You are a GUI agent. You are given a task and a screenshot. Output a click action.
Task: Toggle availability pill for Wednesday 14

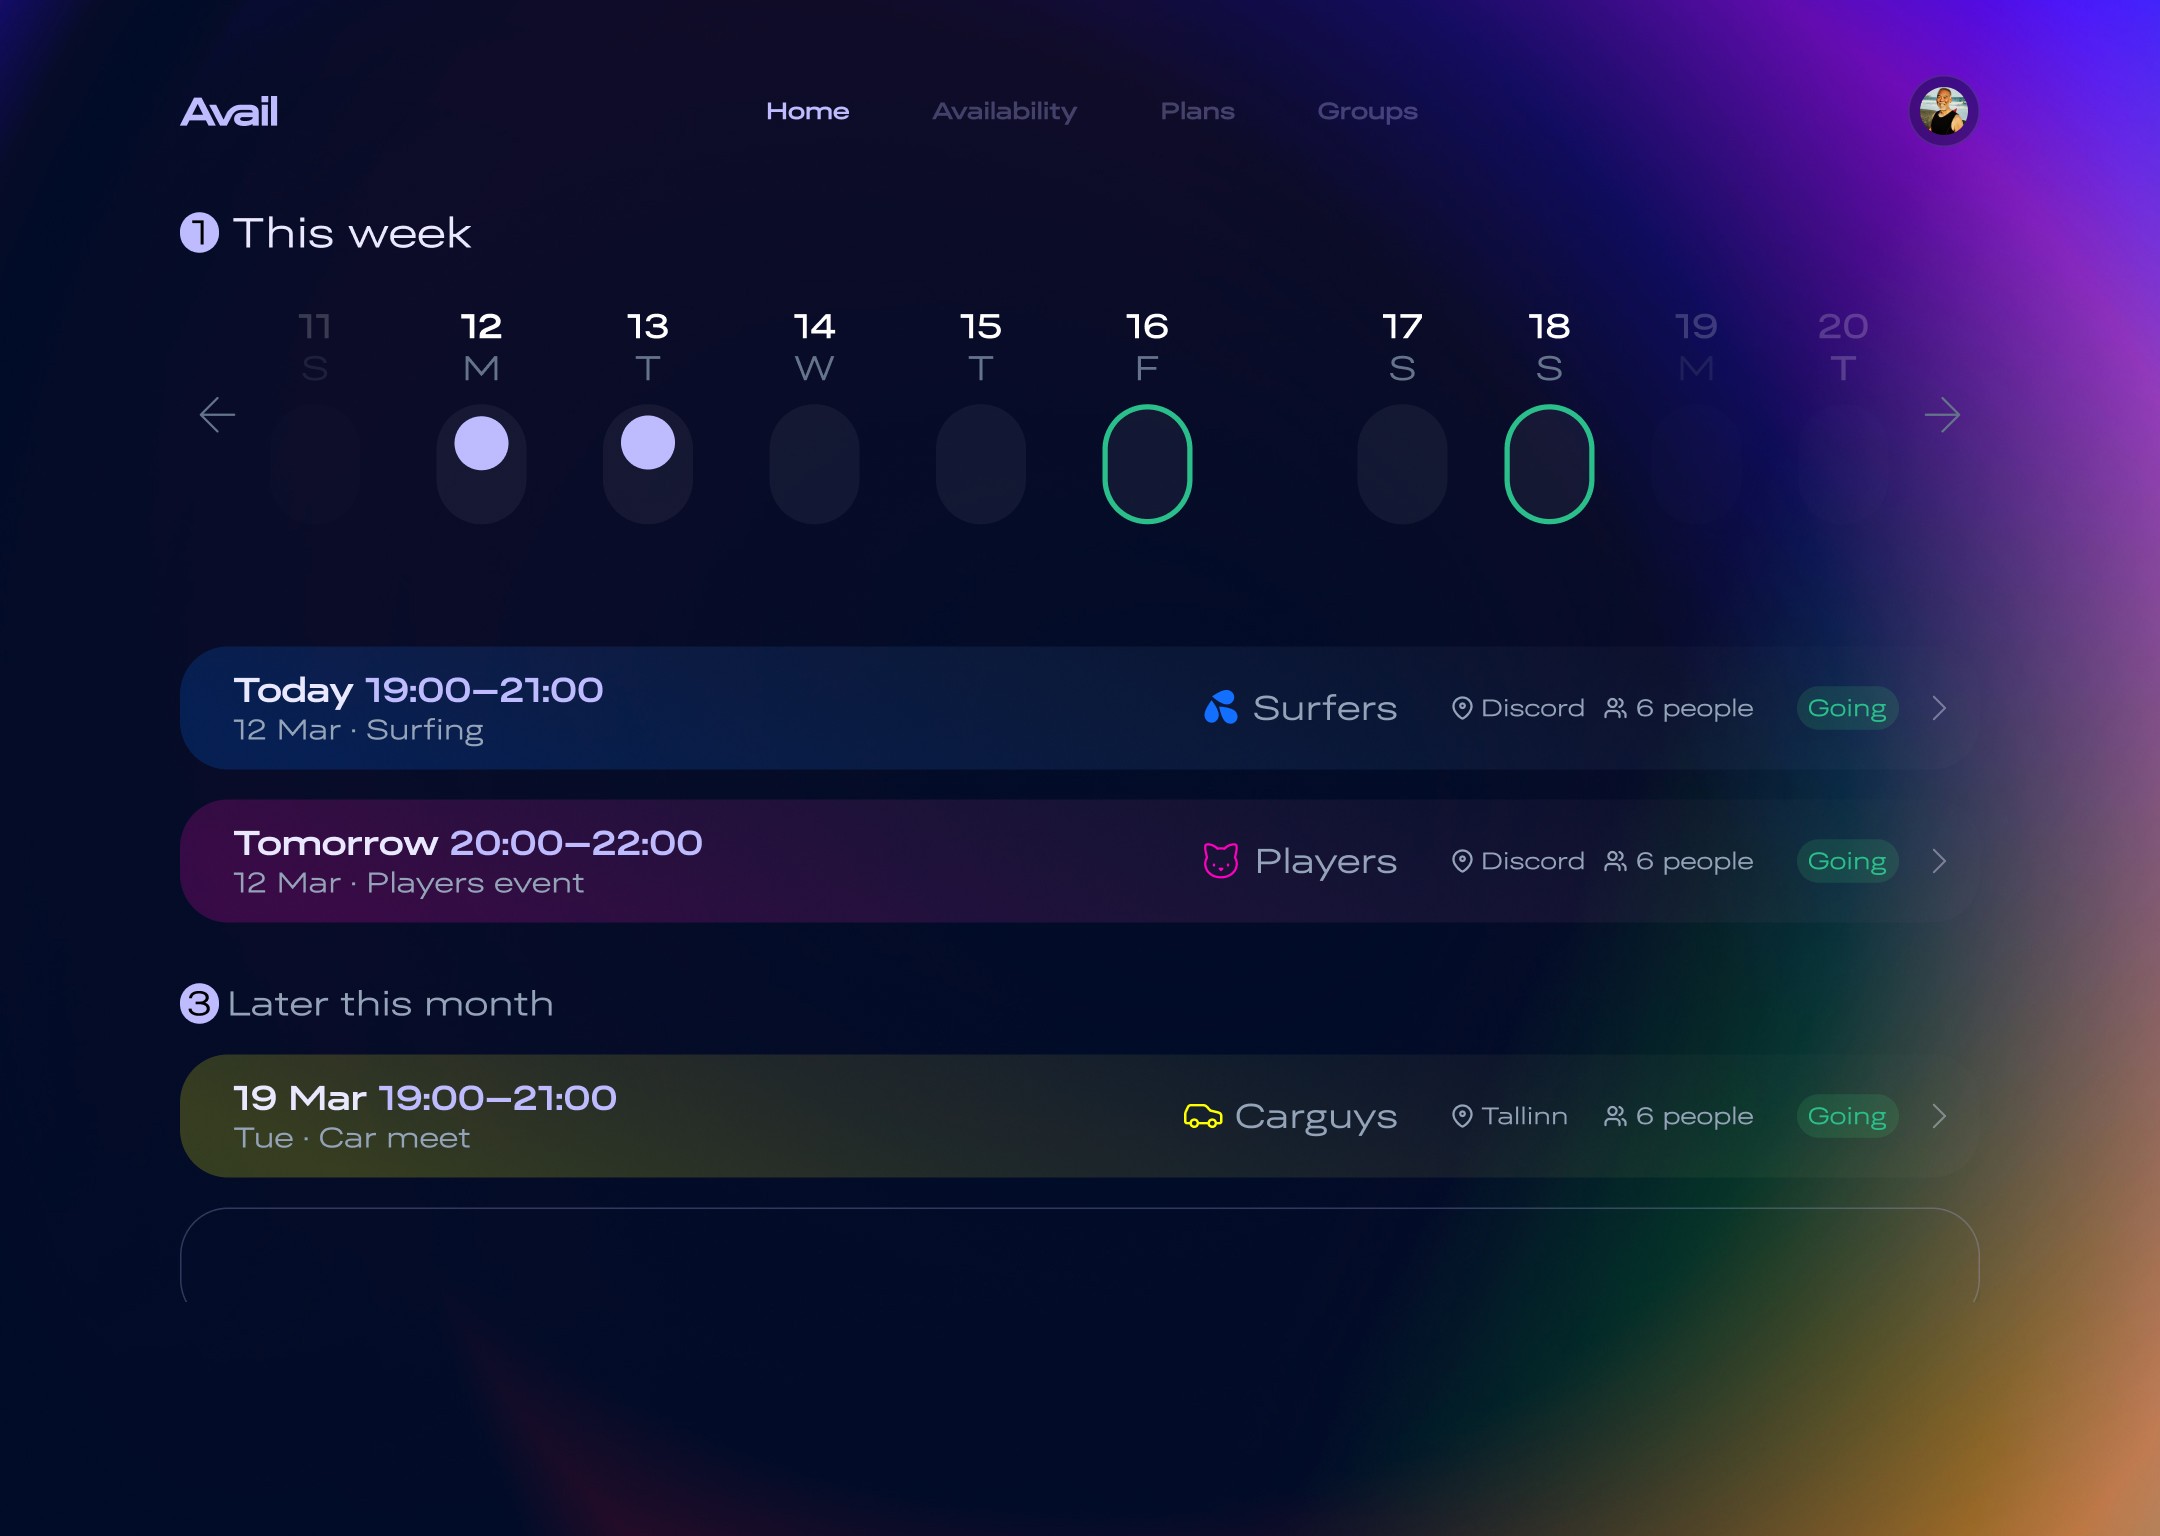pos(814,463)
